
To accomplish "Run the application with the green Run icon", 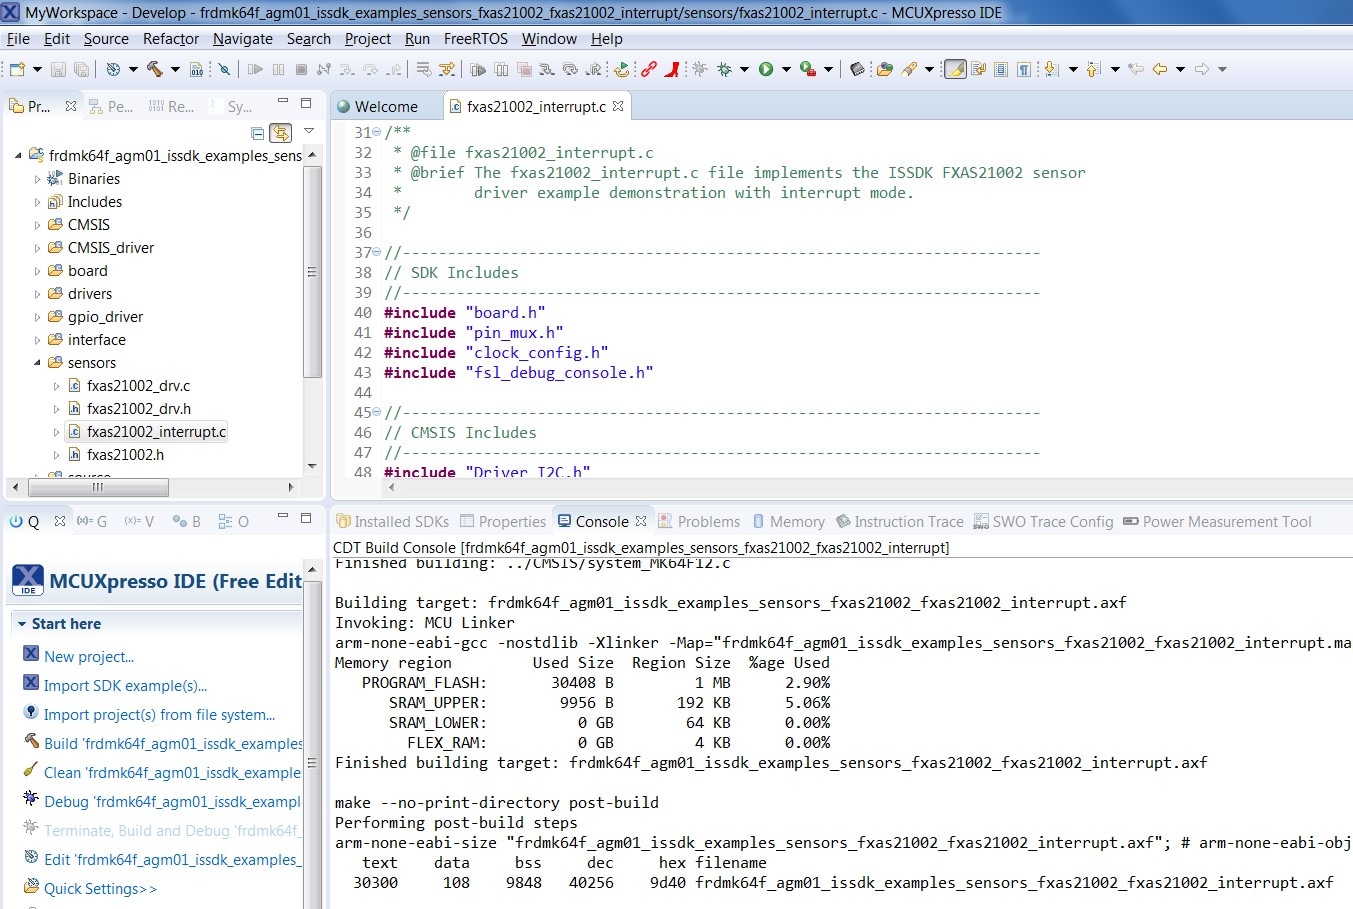I will click(x=765, y=68).
